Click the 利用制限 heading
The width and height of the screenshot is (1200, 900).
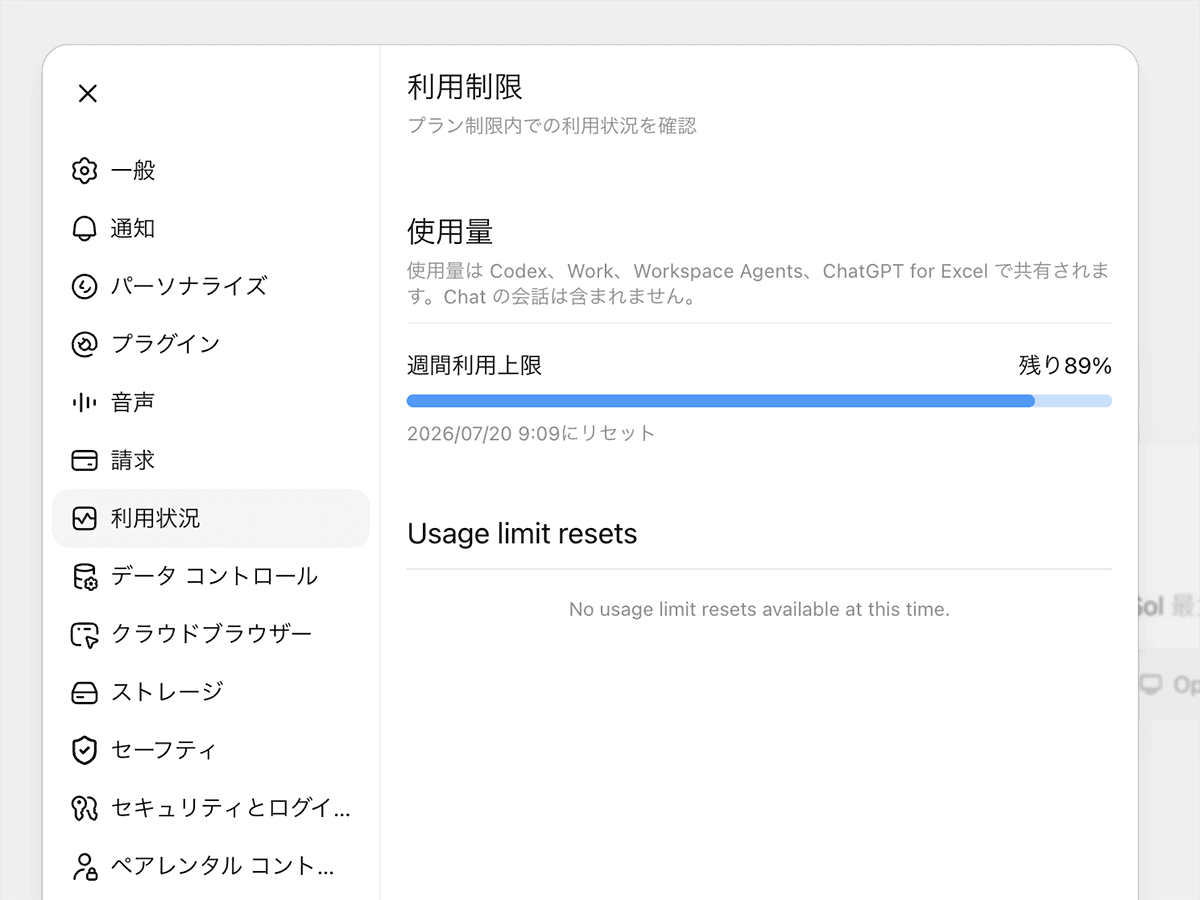coord(465,87)
